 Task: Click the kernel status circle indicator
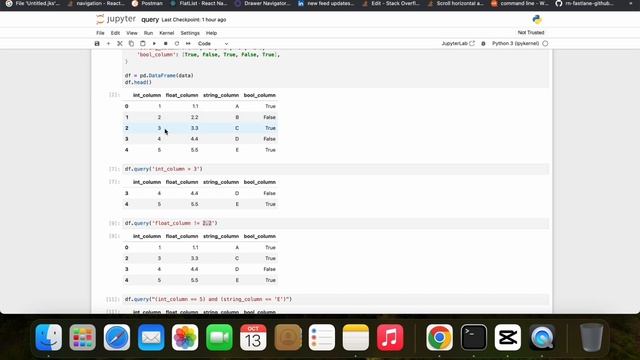545,43
